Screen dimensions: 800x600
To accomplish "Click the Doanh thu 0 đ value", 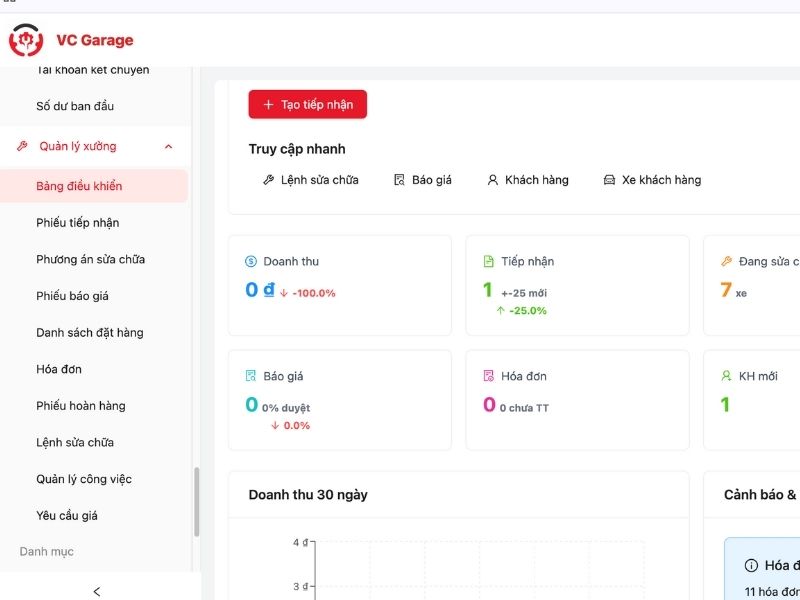I will [260, 291].
